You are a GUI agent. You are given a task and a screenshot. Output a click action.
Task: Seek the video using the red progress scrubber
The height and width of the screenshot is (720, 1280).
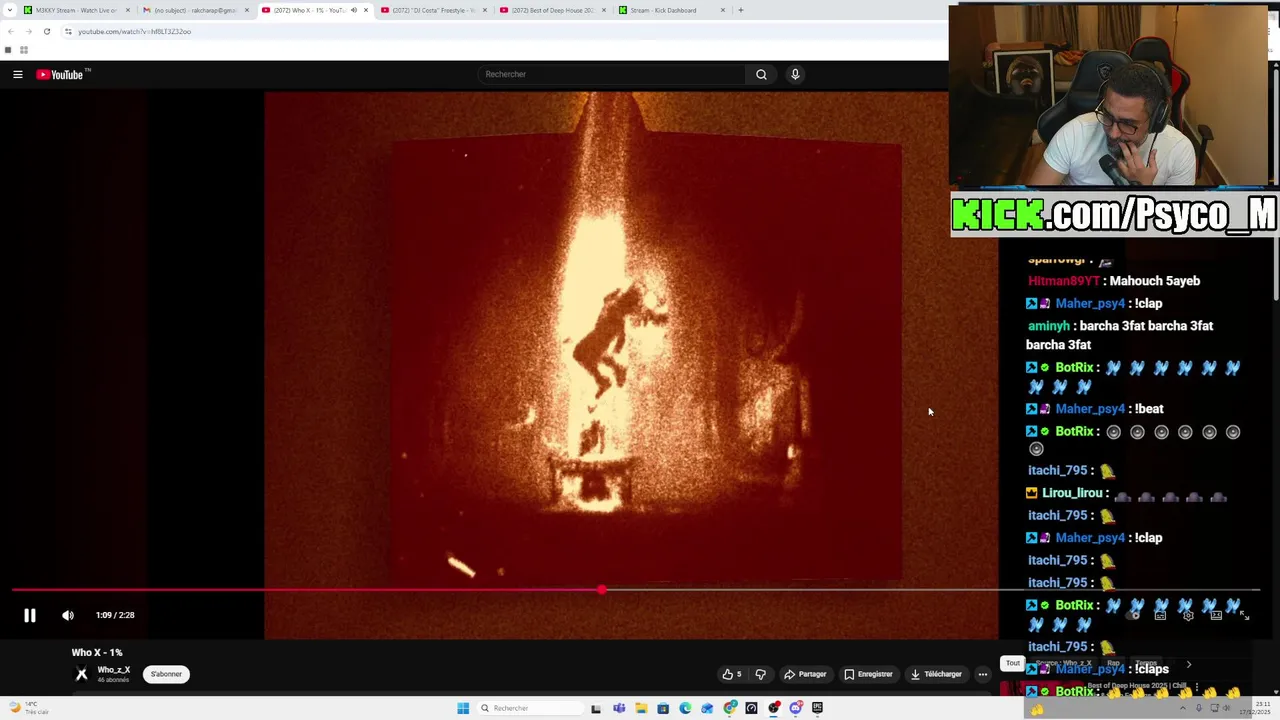click(x=601, y=590)
